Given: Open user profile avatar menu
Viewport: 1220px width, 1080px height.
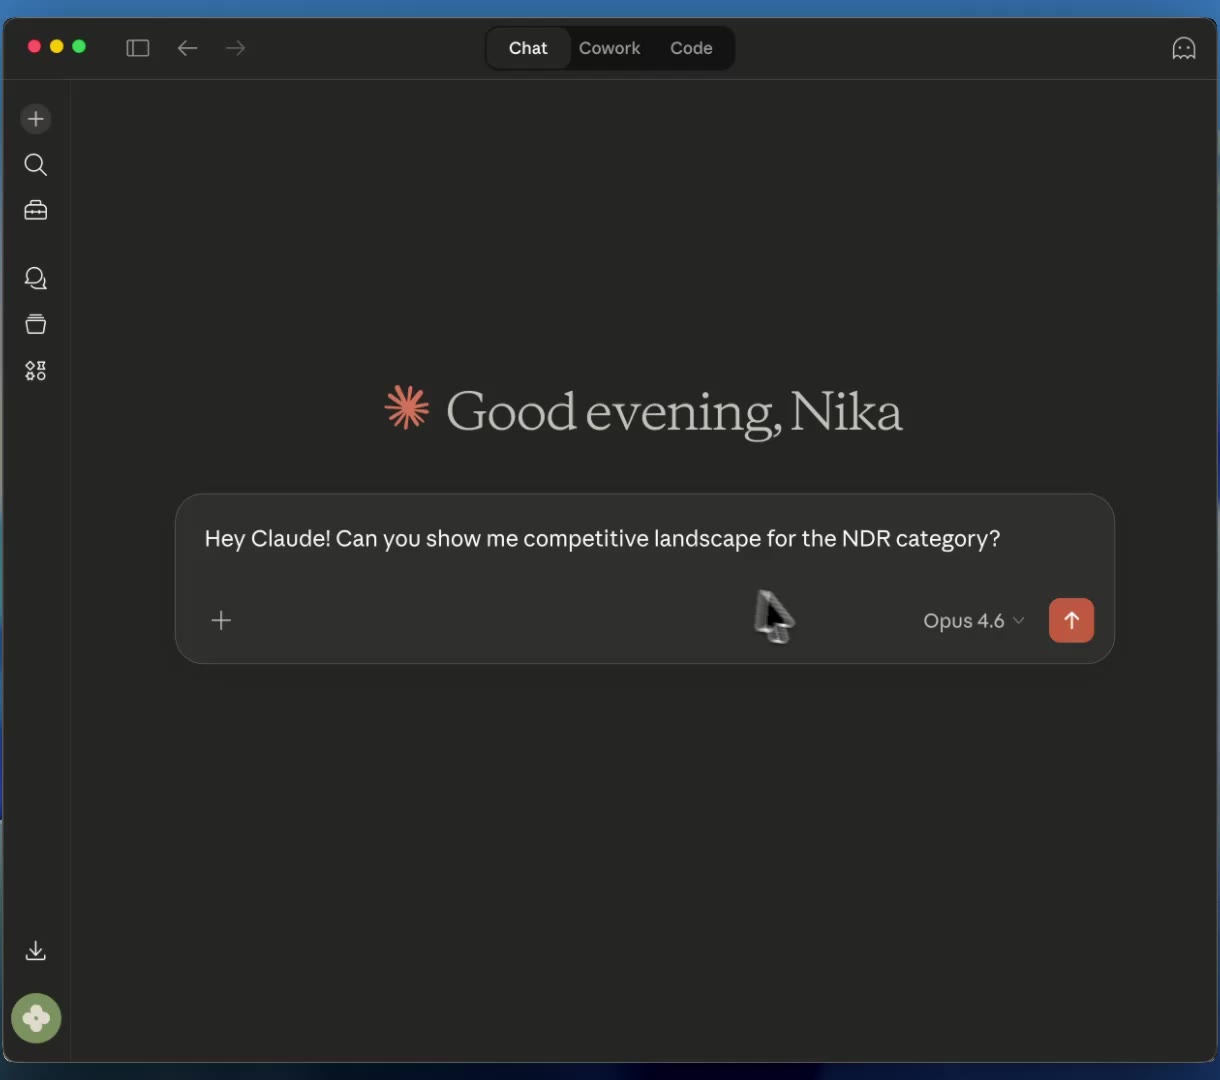Looking at the screenshot, I should (x=36, y=1018).
